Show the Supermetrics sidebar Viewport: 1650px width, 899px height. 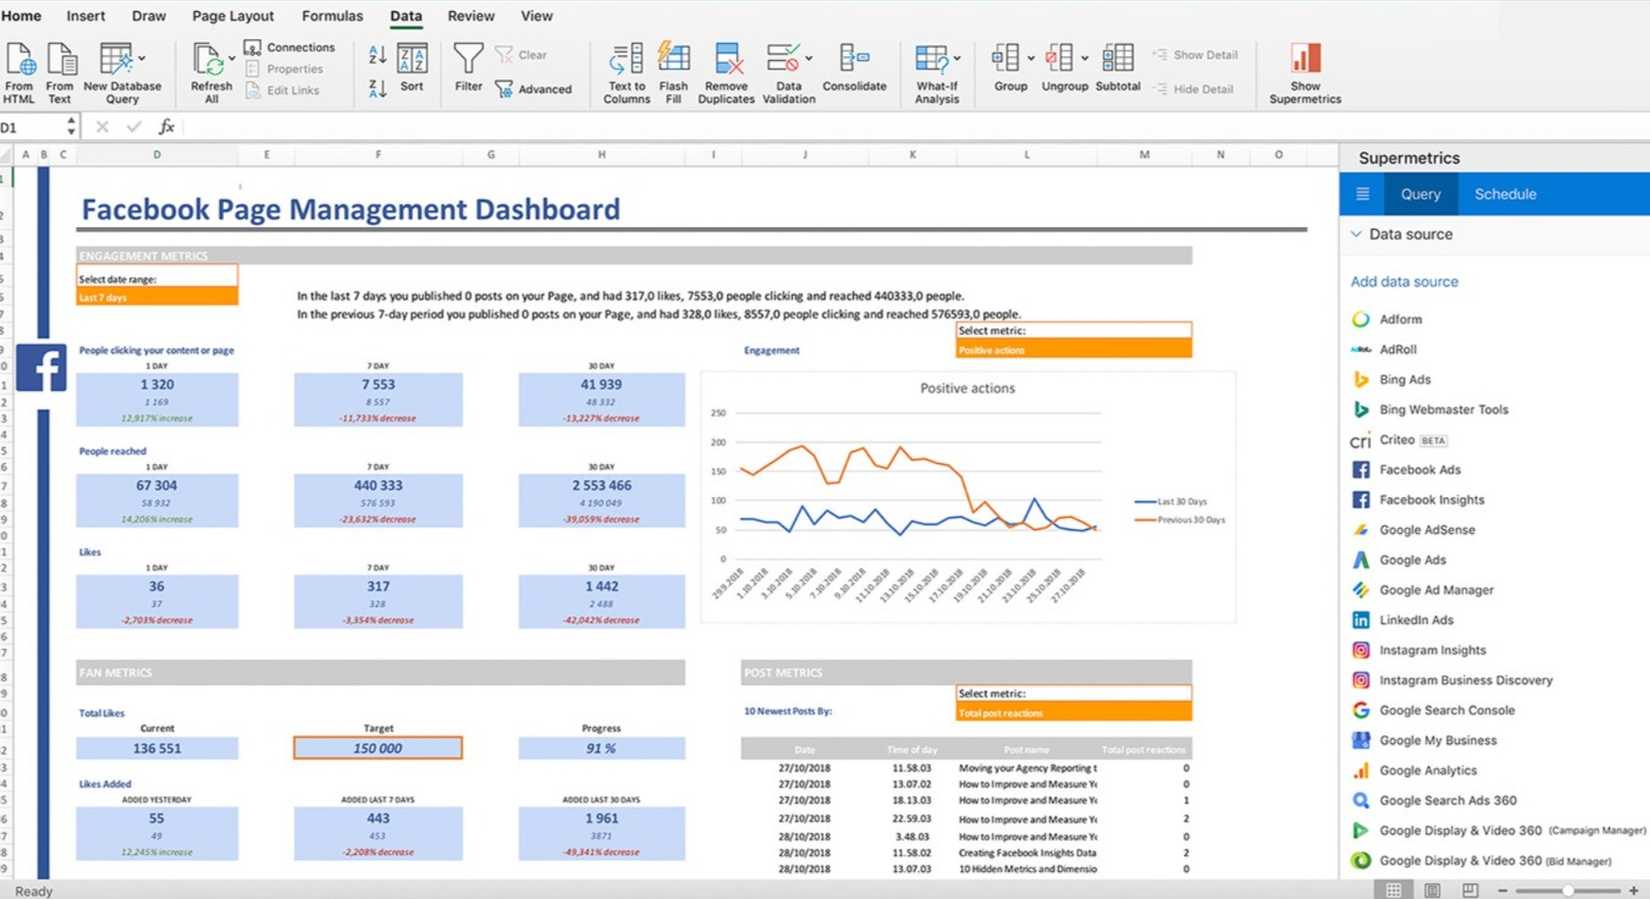tap(1305, 73)
